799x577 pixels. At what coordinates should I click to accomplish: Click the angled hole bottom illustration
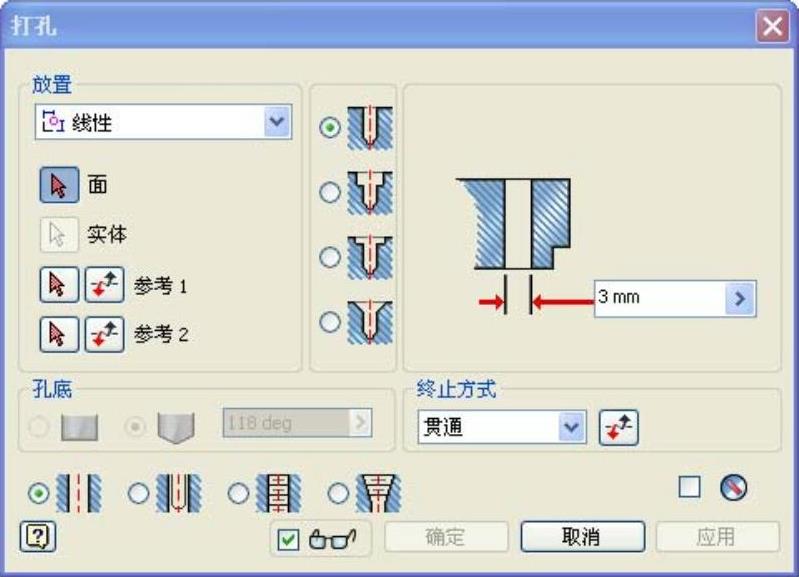coord(176,428)
